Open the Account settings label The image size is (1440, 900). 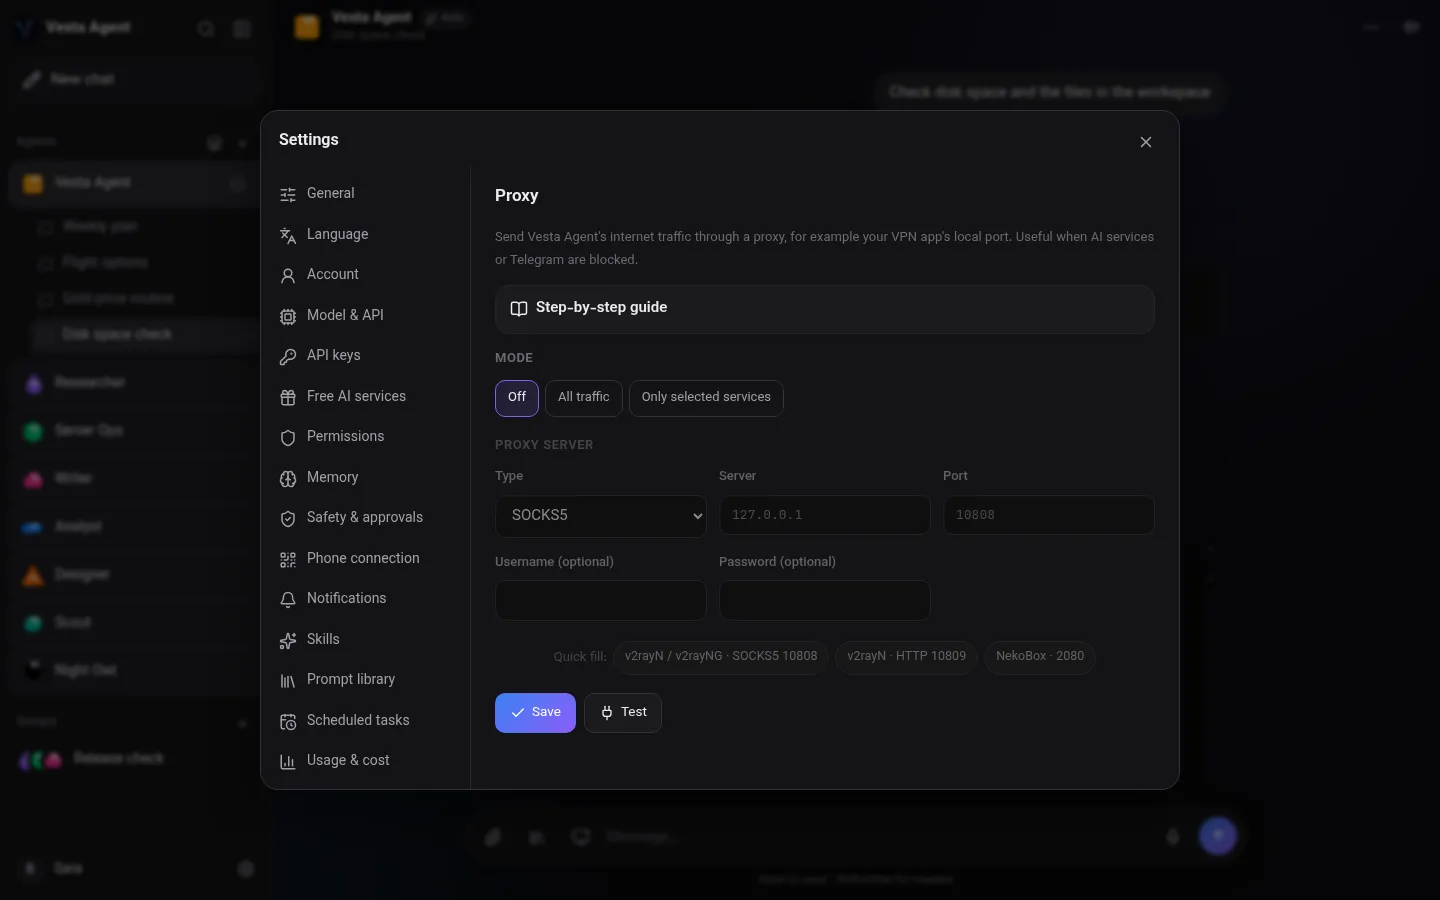pos(333,274)
